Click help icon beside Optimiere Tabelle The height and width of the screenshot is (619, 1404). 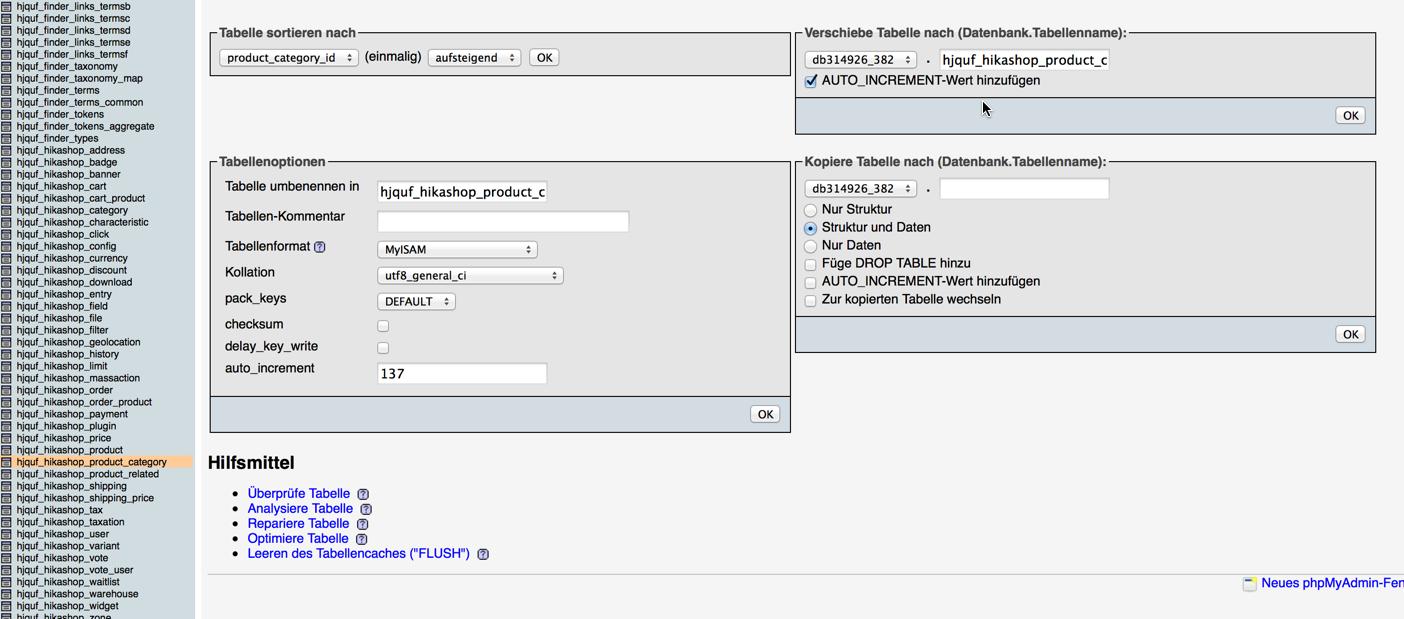pyautogui.click(x=361, y=539)
